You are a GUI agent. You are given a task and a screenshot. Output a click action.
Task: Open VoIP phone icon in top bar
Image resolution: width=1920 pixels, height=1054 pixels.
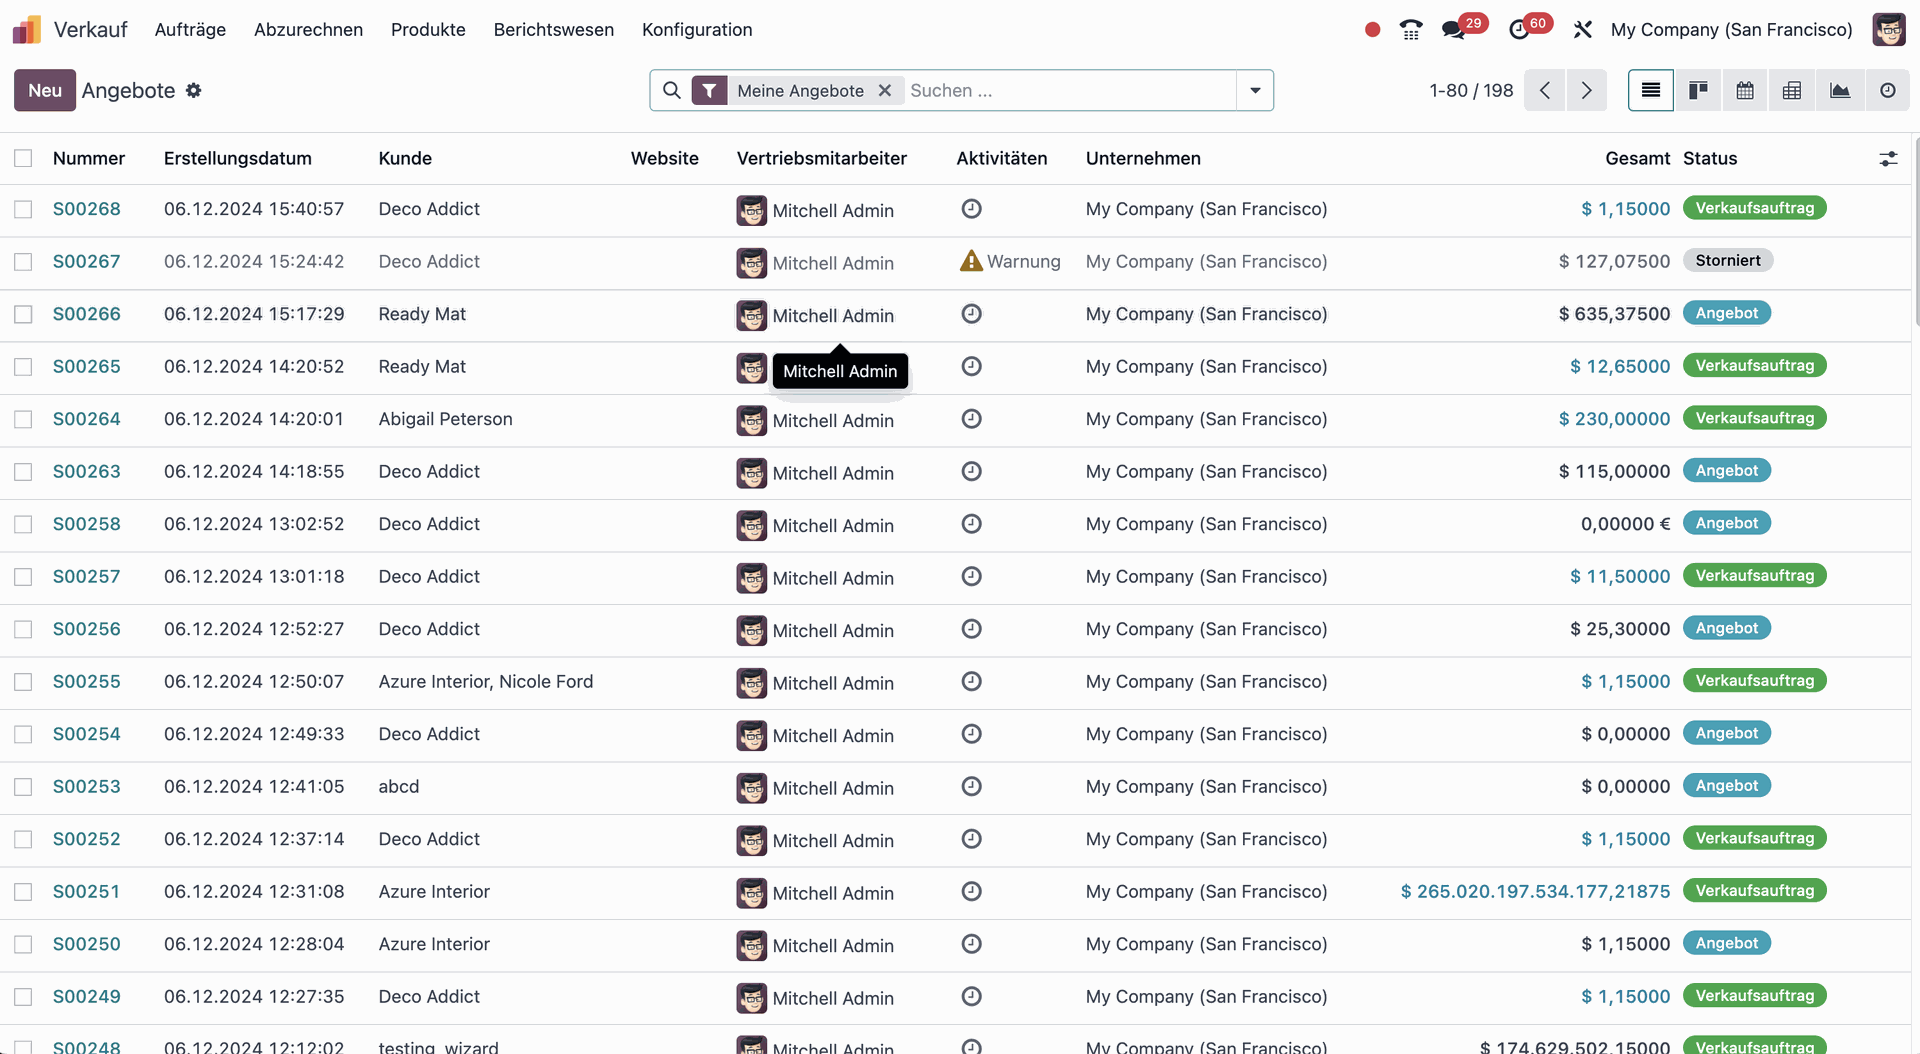1410,30
